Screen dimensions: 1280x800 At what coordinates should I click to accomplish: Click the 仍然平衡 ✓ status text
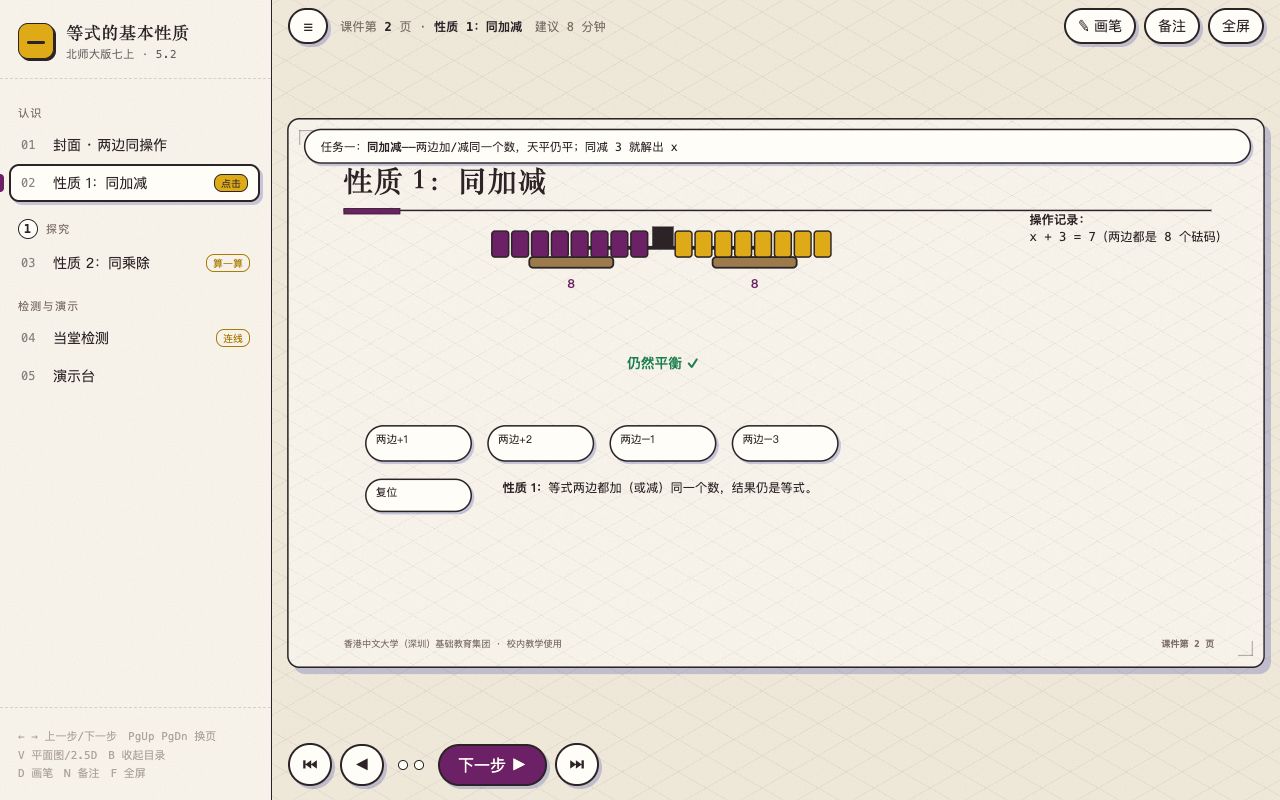point(663,363)
